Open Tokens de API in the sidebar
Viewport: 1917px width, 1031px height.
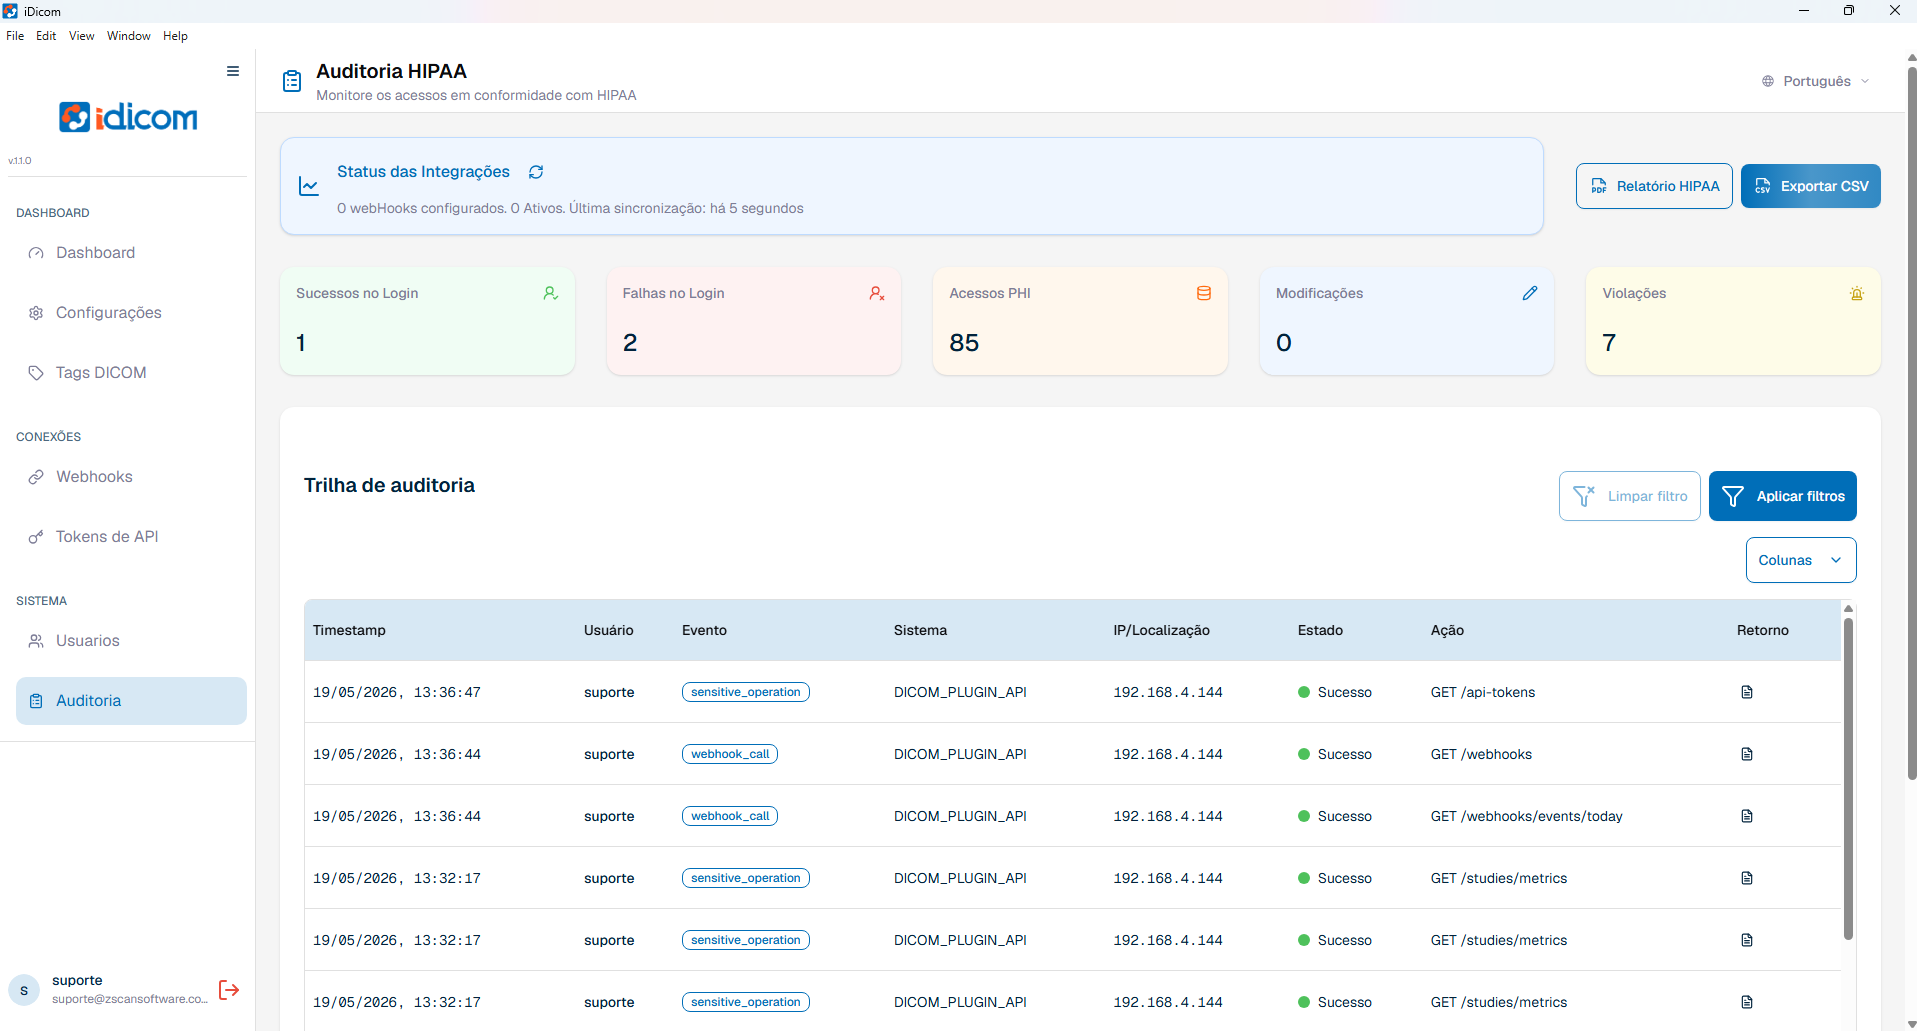pos(131,537)
